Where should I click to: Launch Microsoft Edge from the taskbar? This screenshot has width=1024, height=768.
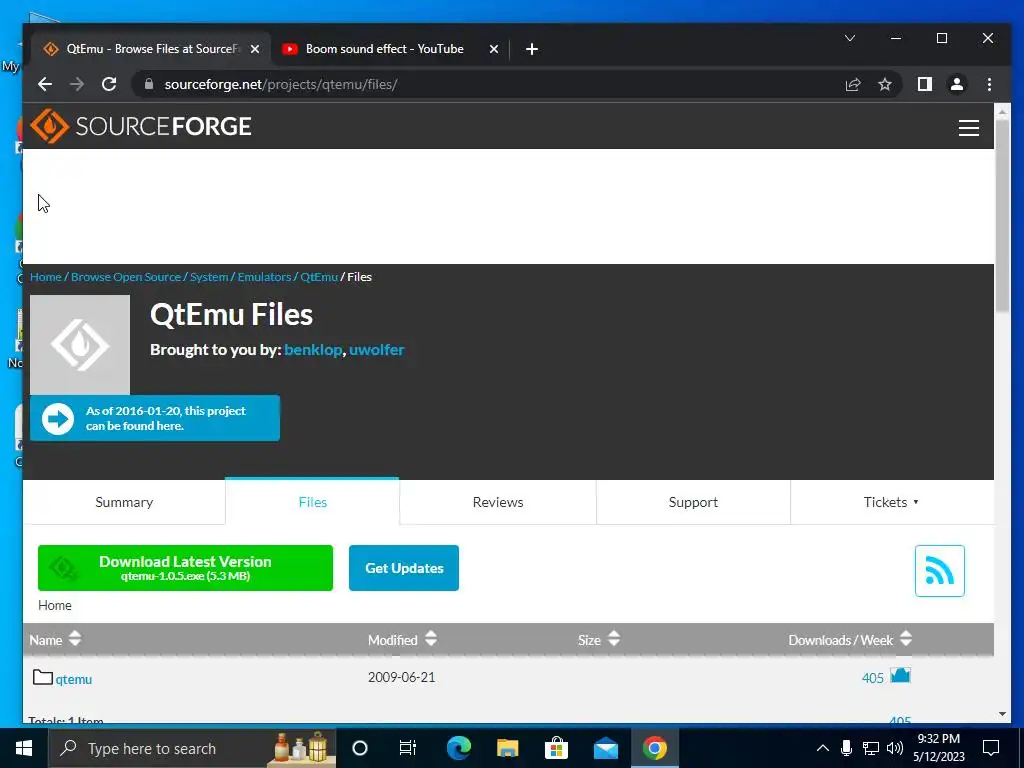(x=458, y=748)
